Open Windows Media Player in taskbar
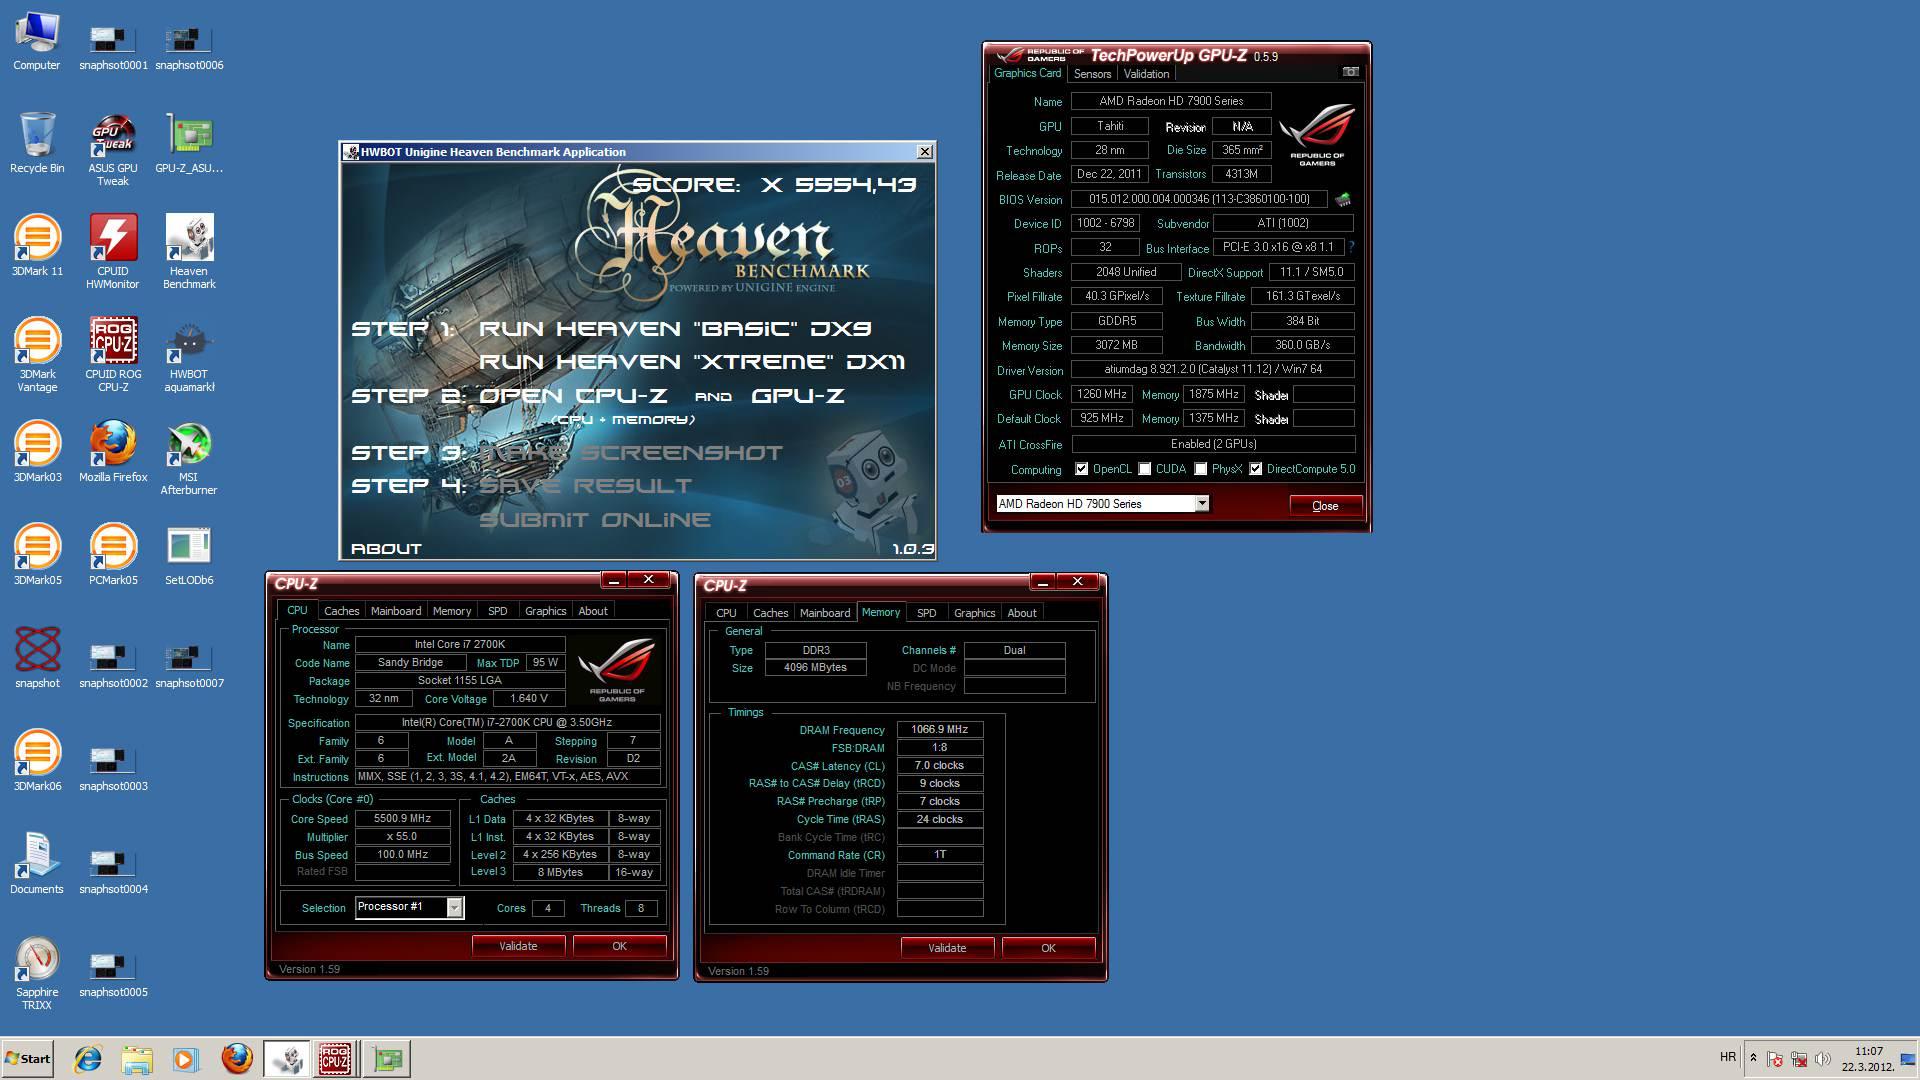 (x=185, y=1058)
